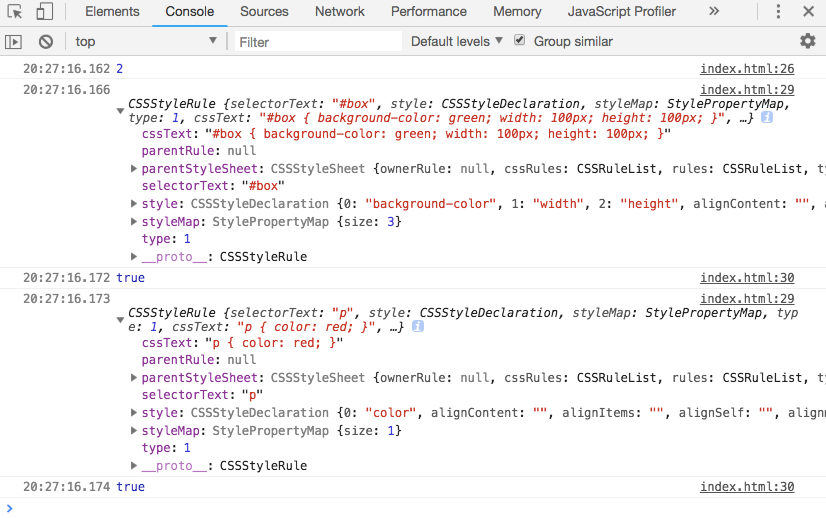Clear the console with the ban icon
The height and width of the screenshot is (518, 826).
tap(45, 42)
